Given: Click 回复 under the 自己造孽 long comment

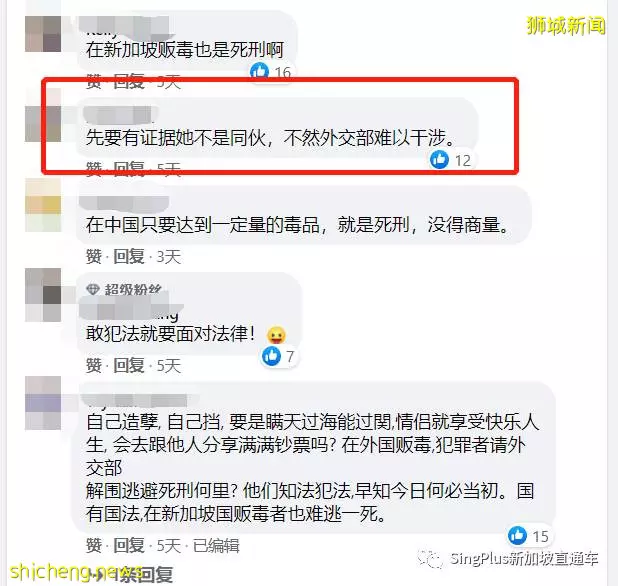Looking at the screenshot, I should coord(128,545).
